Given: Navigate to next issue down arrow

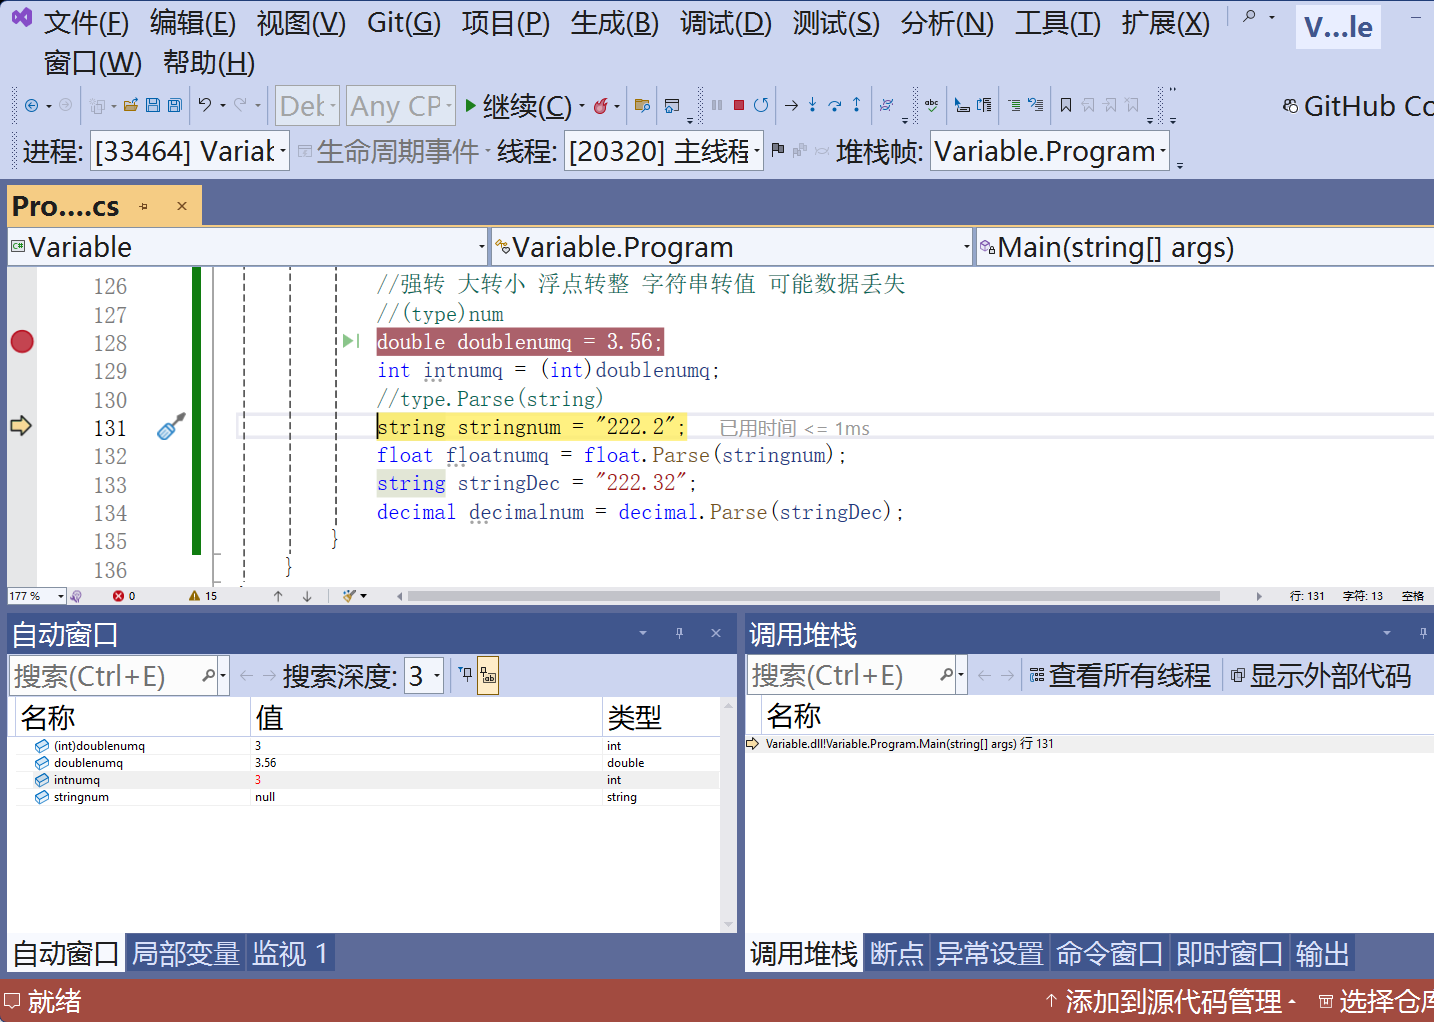Looking at the screenshot, I should coord(307,596).
